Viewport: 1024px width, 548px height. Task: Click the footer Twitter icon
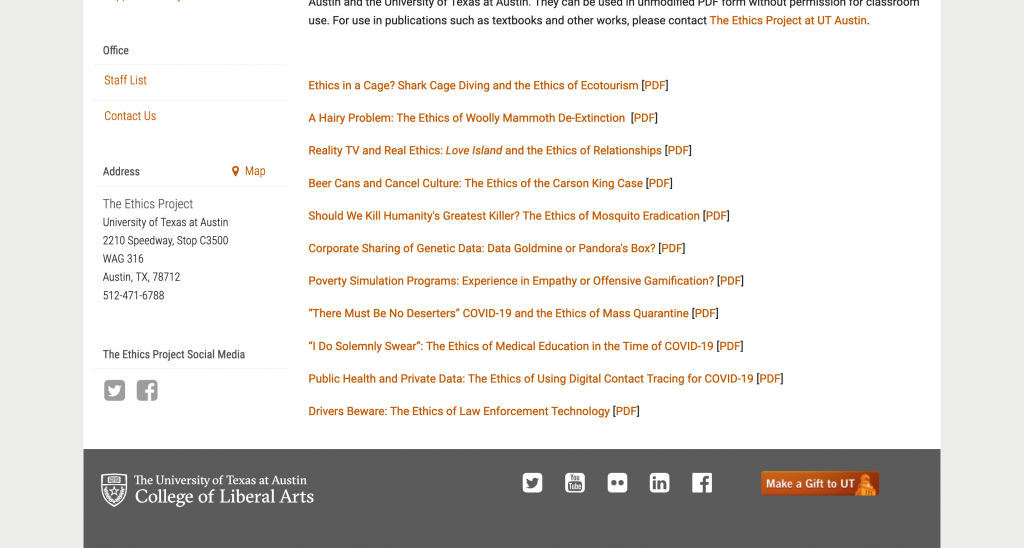[x=532, y=483]
